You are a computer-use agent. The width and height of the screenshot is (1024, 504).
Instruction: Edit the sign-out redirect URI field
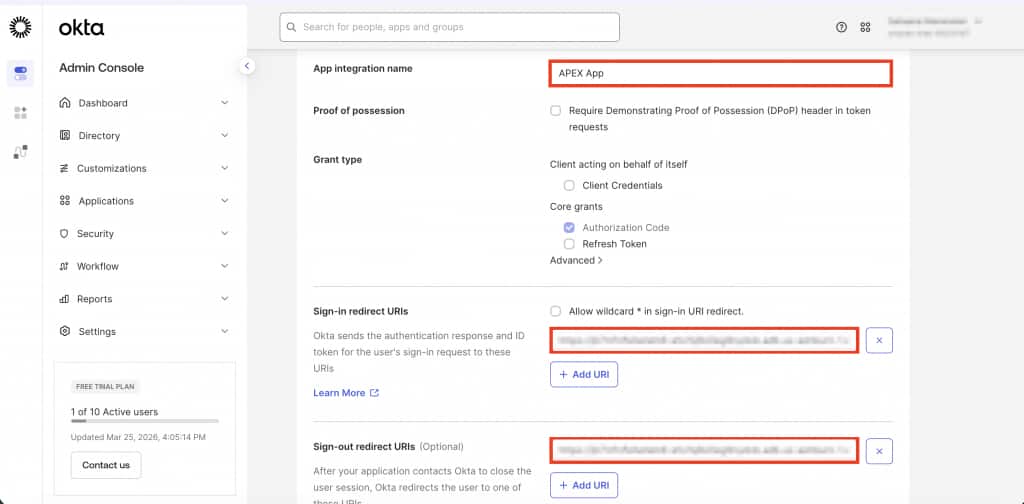coord(704,450)
